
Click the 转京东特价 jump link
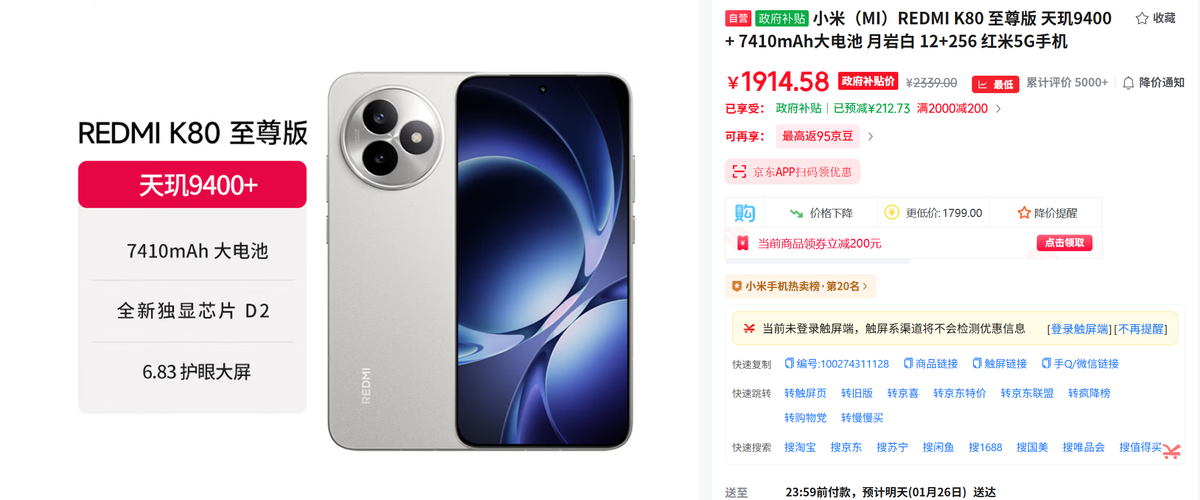click(x=960, y=393)
